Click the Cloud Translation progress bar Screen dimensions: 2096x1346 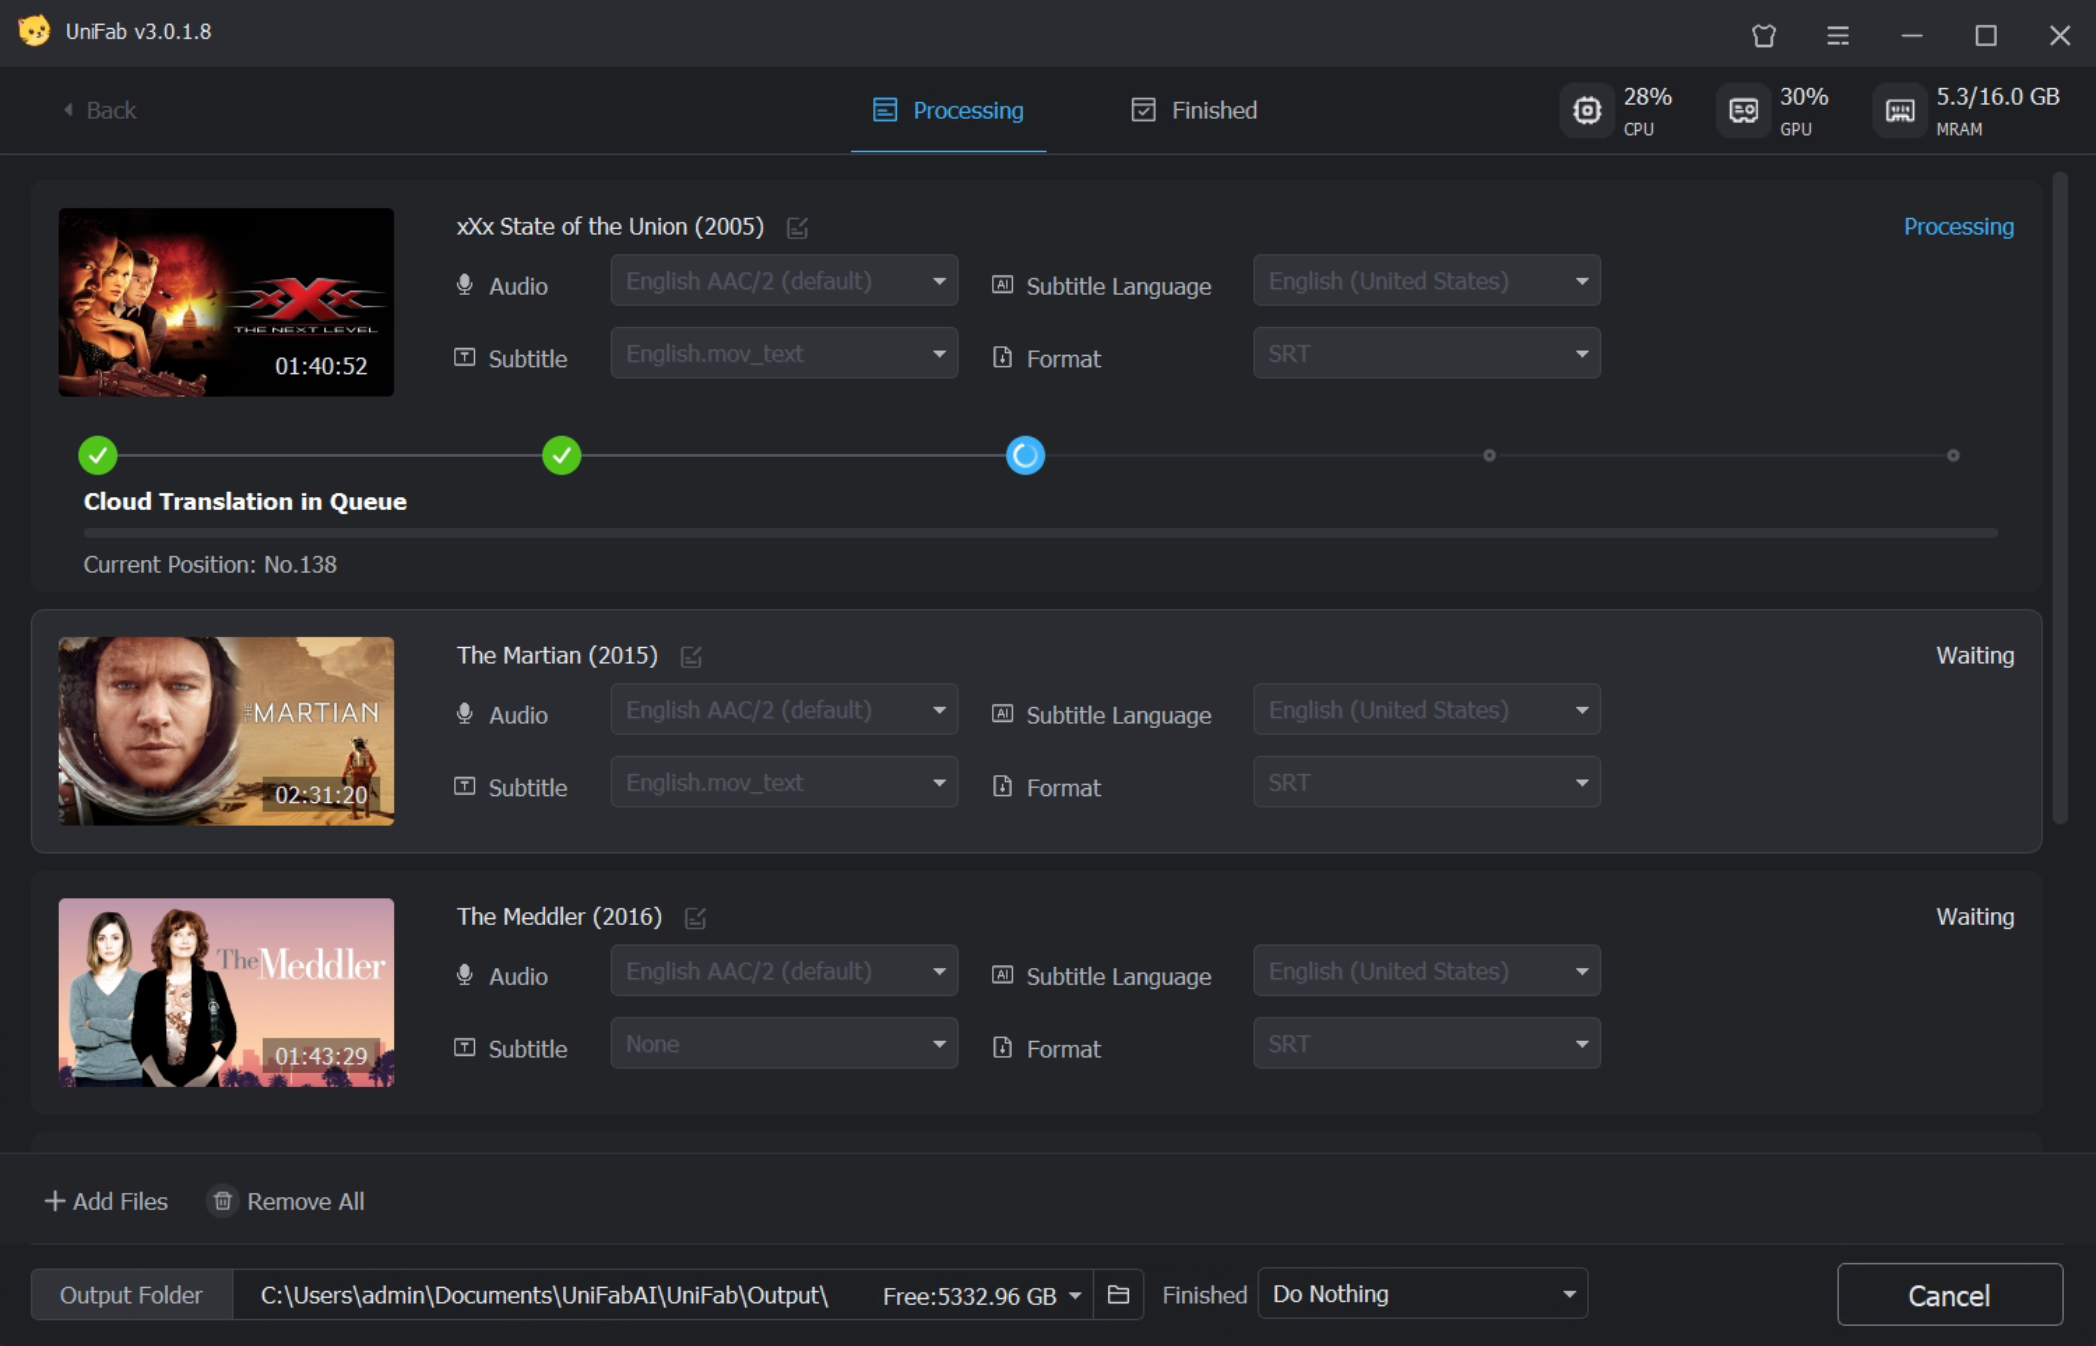tap(1040, 533)
